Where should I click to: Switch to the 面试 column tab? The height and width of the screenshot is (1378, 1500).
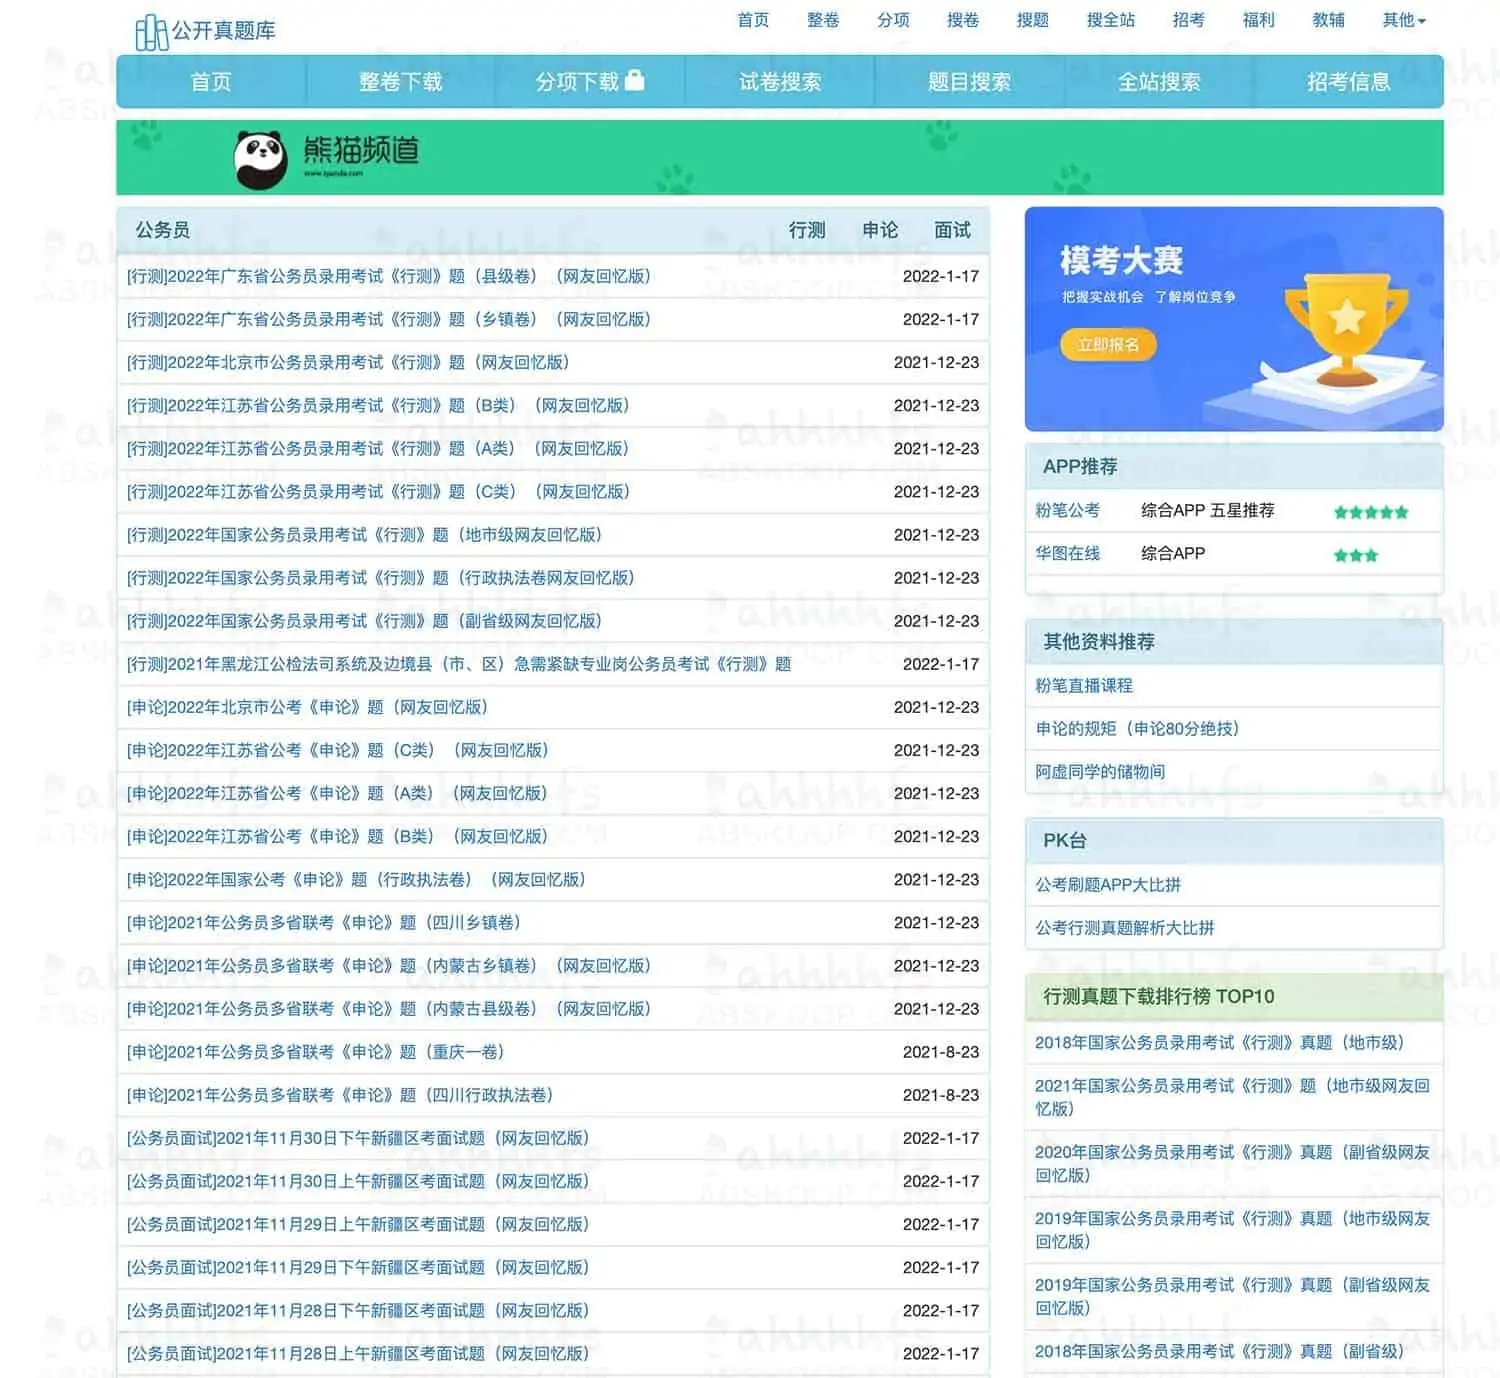[951, 229]
